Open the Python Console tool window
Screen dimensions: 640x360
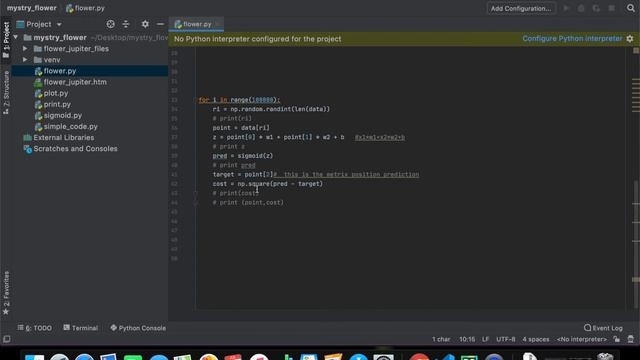coord(138,328)
